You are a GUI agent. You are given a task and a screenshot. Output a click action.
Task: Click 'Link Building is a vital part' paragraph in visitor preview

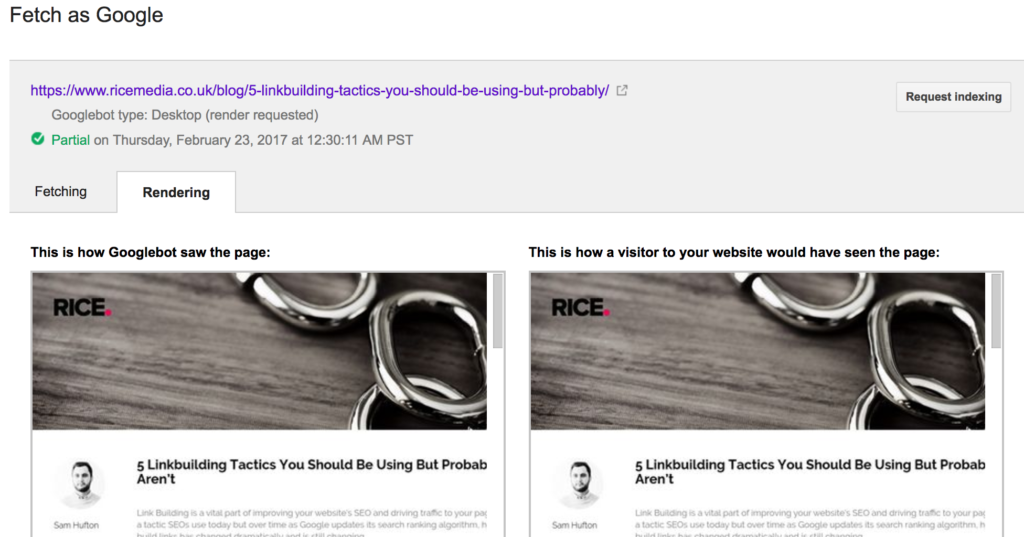(x=810, y=523)
